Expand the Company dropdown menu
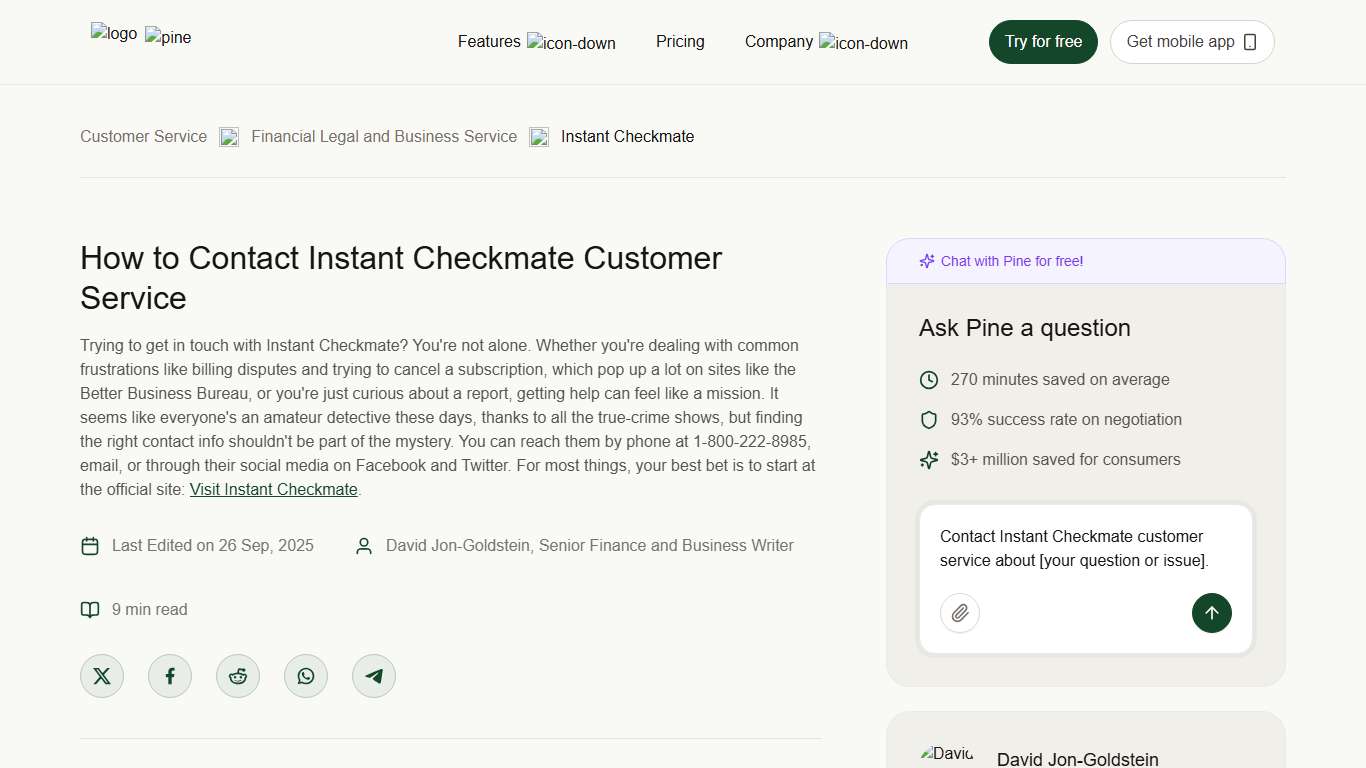 (778, 41)
